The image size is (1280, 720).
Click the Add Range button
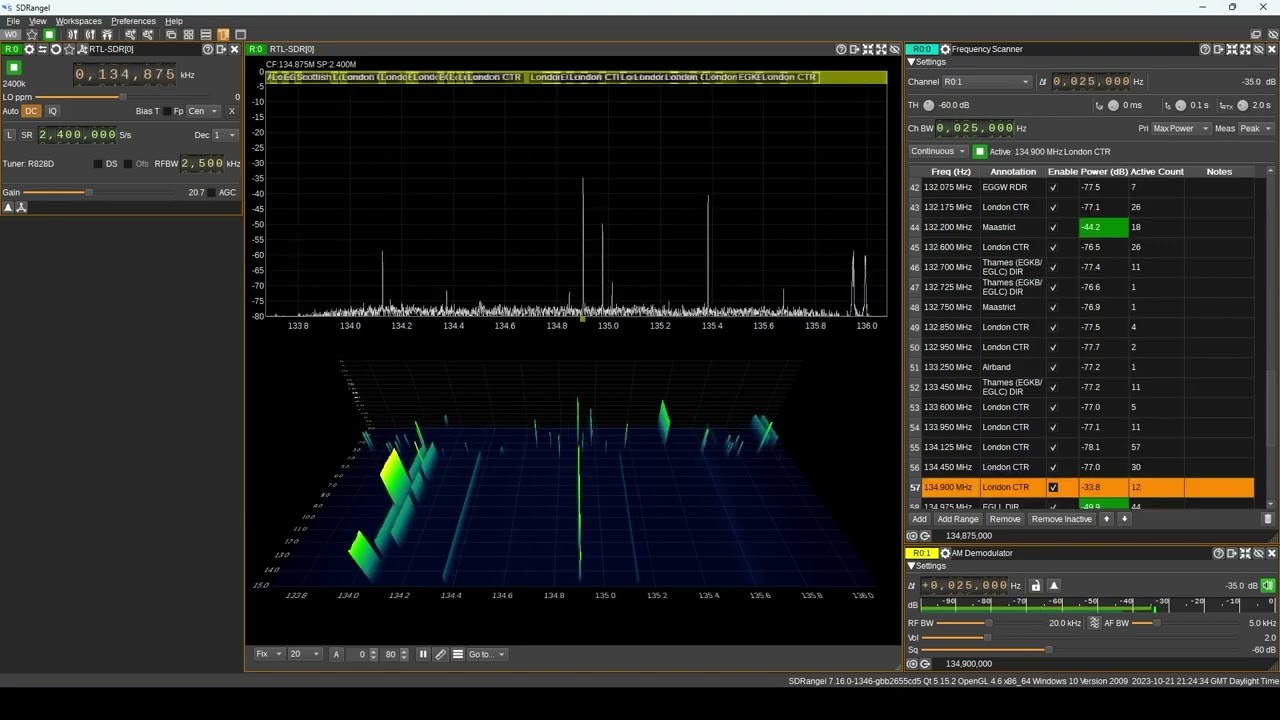(958, 519)
